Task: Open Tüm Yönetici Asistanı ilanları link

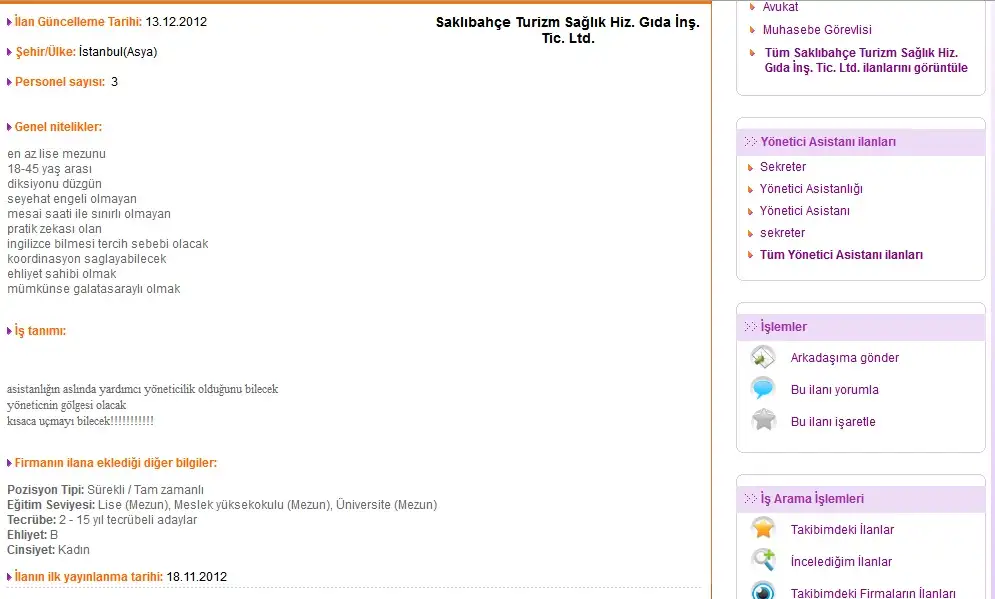Action: click(841, 255)
